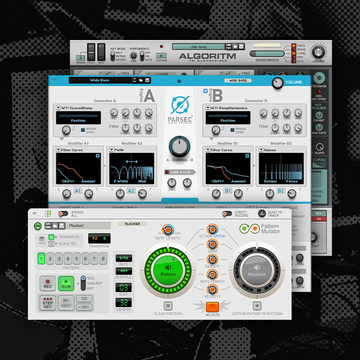Click the green RUN button
This screenshot has height=360, width=360.
(x=66, y=284)
